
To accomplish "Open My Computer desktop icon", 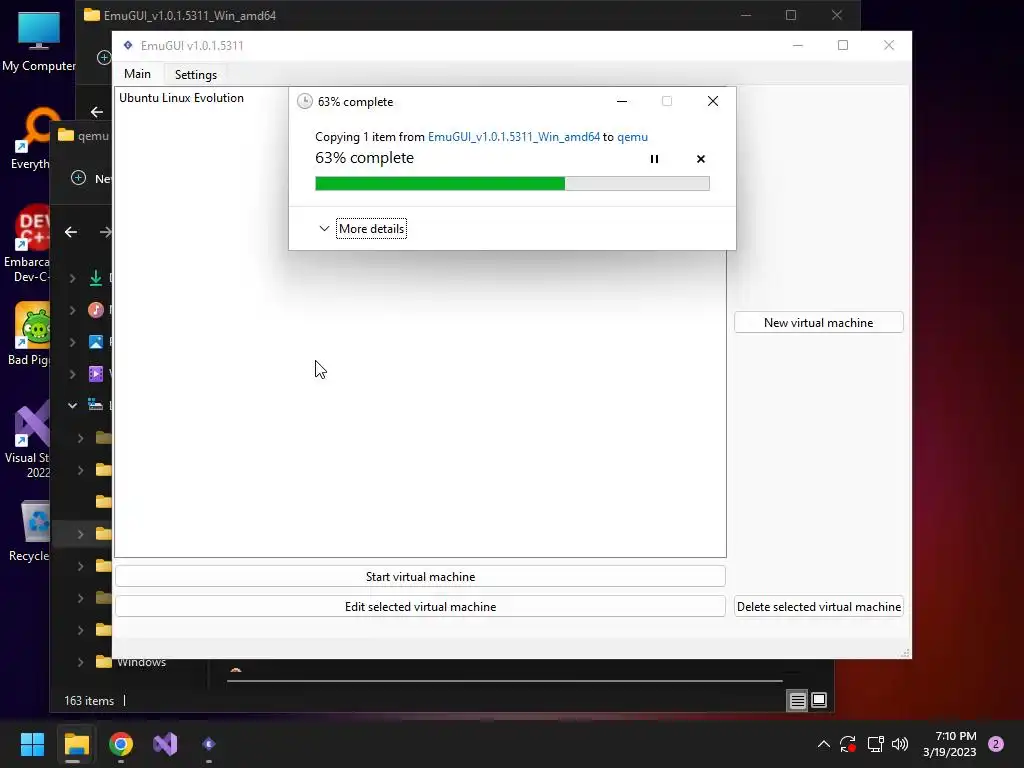I will click(39, 41).
